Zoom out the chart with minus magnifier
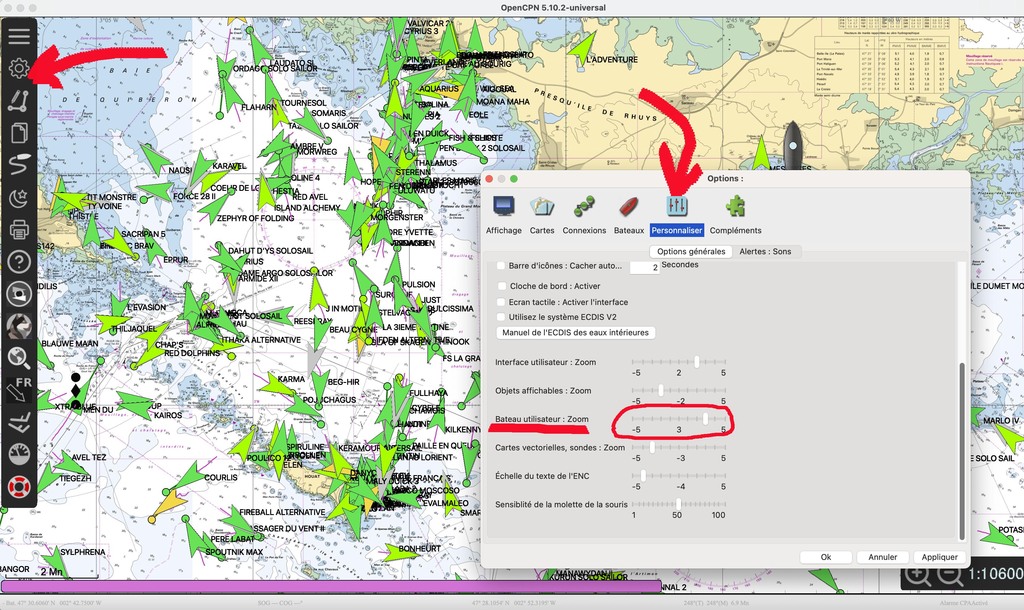 [950, 575]
